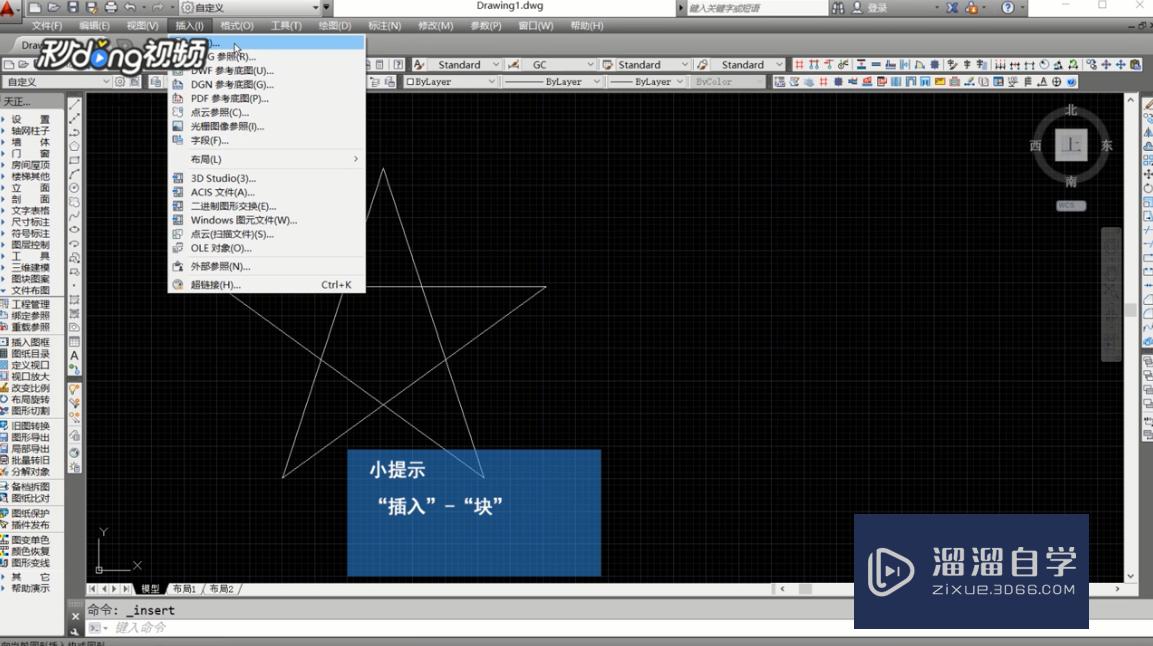Select 光栅图像参照(I) menu entry

tap(266, 126)
